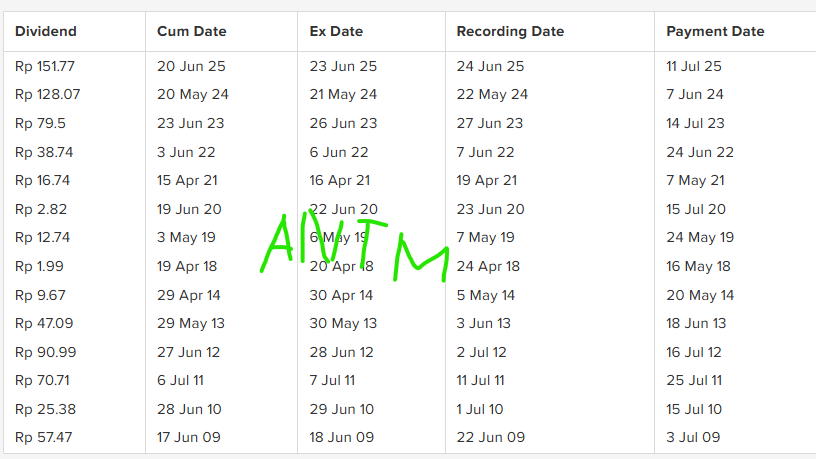This screenshot has height=459, width=816.
Task: Click recording date 19 Apr 21
Action: pyautogui.click(x=487, y=181)
